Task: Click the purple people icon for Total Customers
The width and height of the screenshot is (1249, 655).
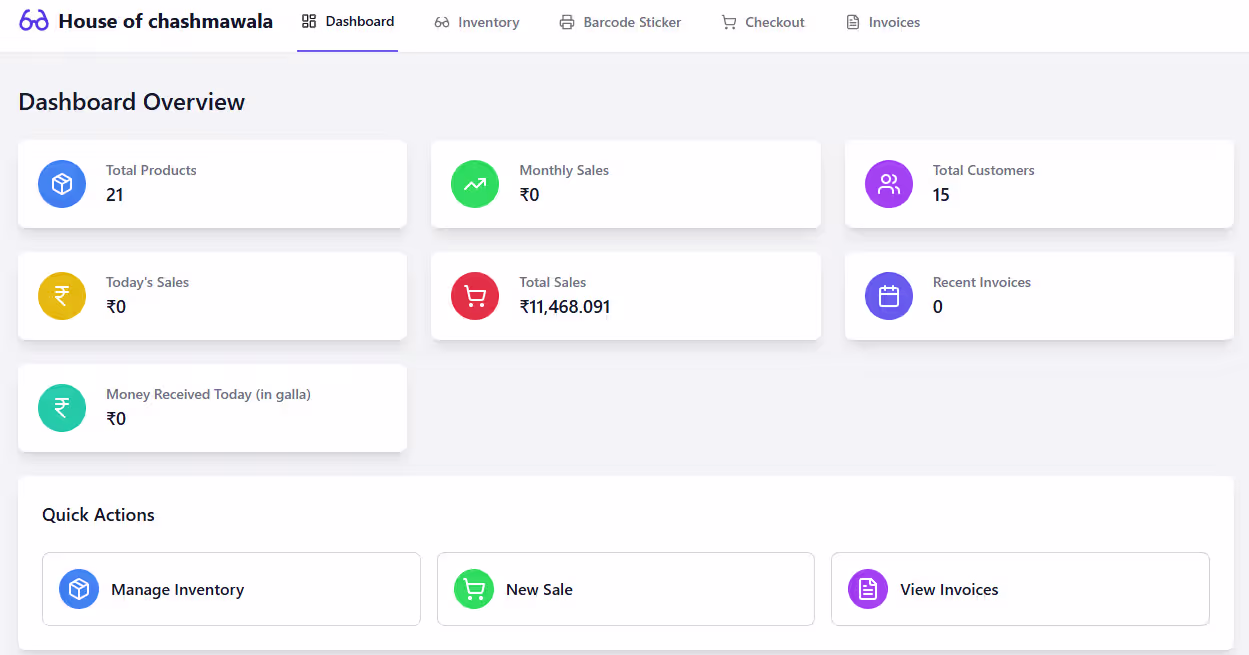Action: 889,184
